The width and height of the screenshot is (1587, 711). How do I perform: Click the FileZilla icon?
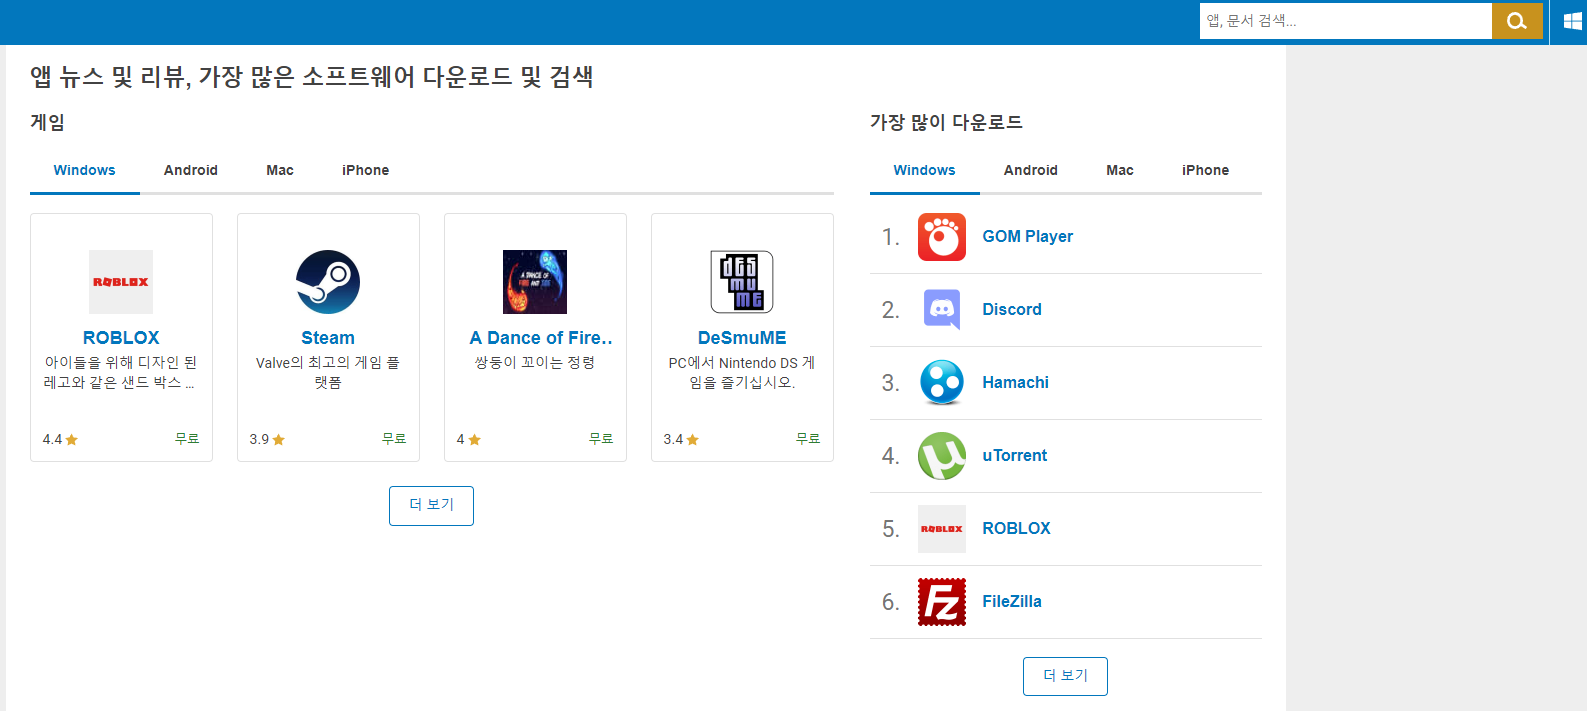click(x=942, y=602)
